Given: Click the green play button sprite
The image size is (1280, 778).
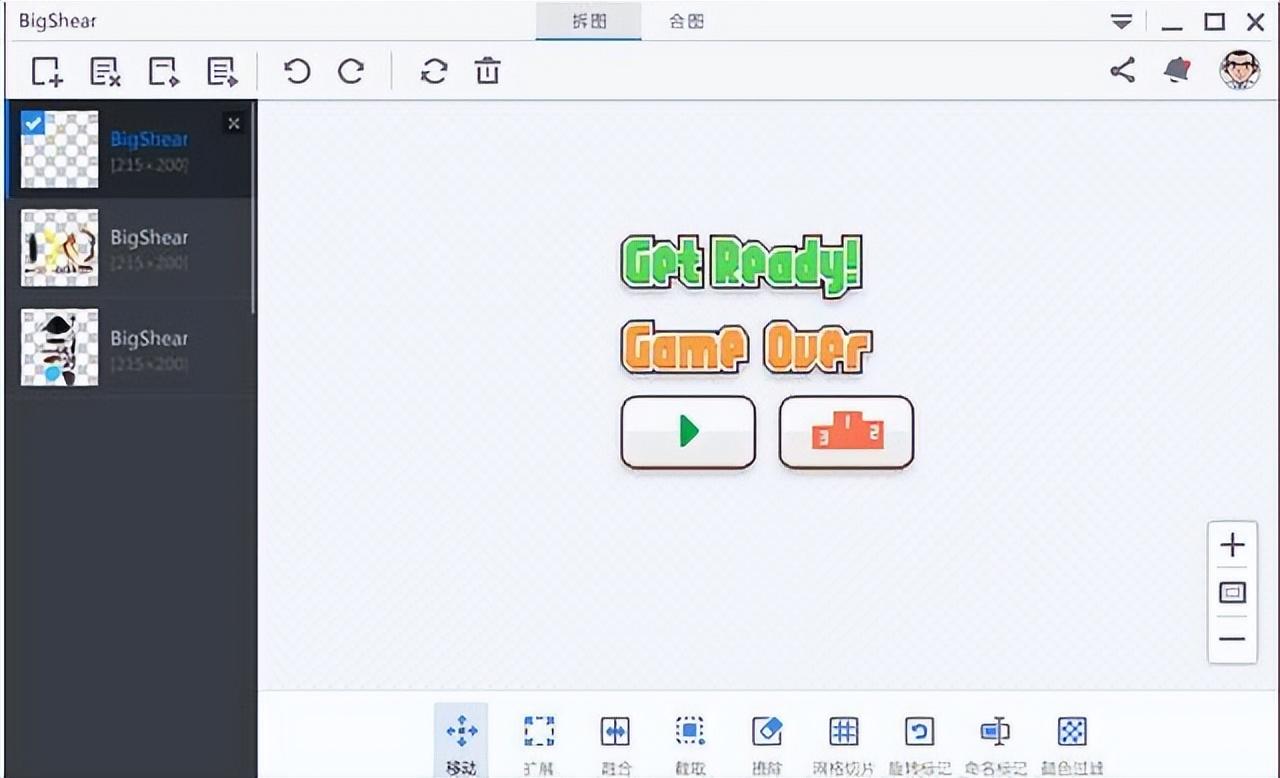Looking at the screenshot, I should [688, 432].
